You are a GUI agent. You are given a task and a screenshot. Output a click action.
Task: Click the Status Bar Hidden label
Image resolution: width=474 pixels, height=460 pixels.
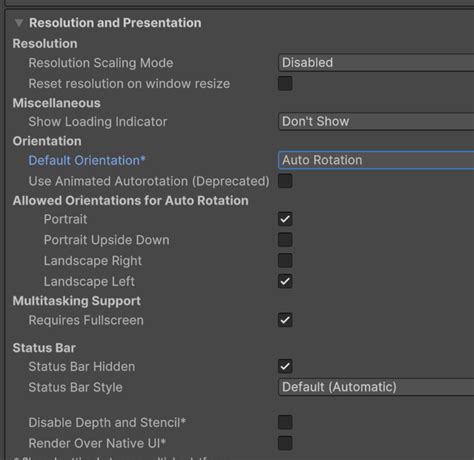tap(82, 367)
